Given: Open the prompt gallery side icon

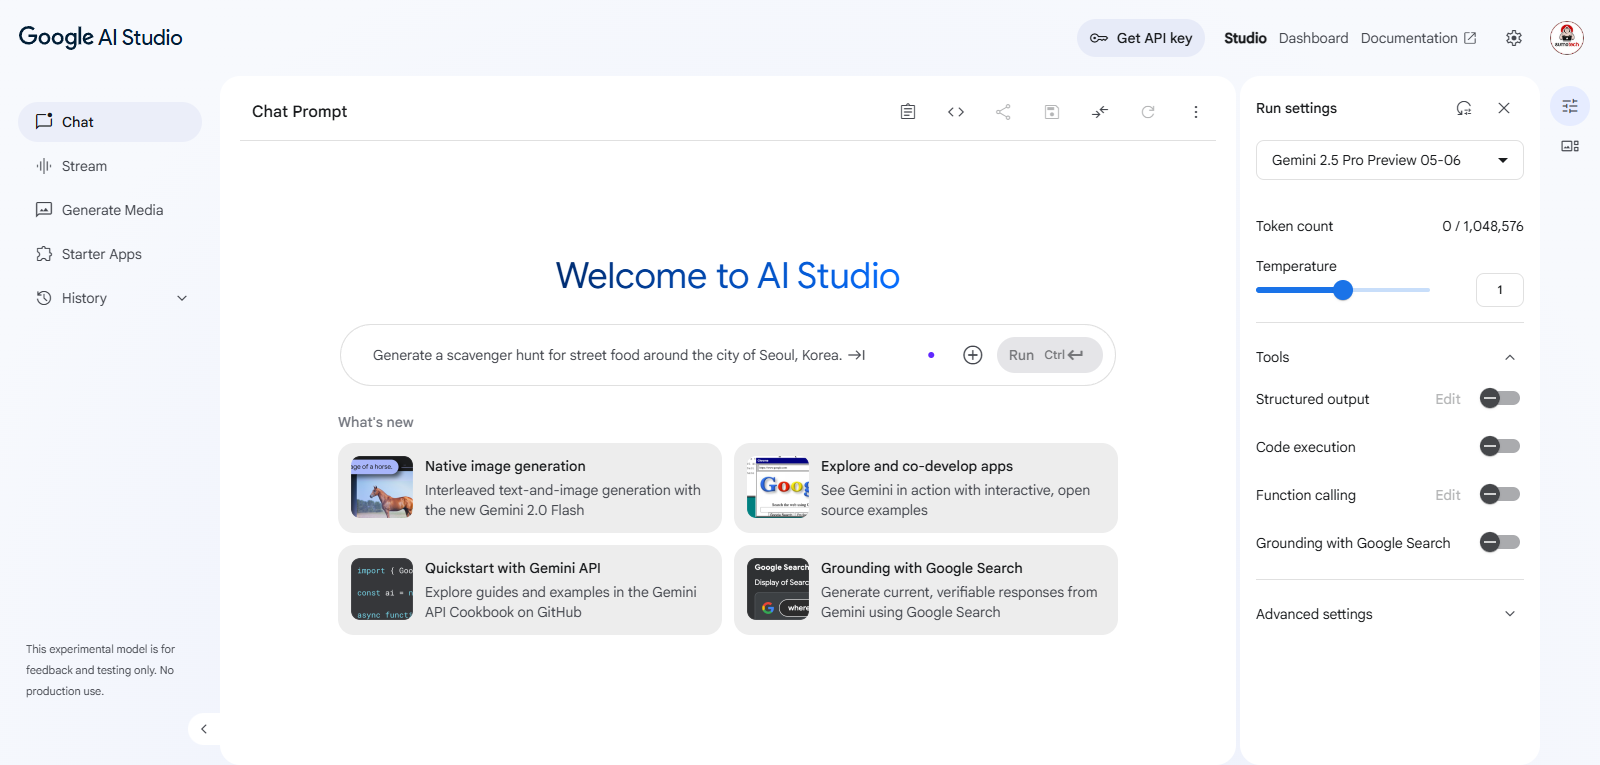Looking at the screenshot, I should click(1570, 146).
